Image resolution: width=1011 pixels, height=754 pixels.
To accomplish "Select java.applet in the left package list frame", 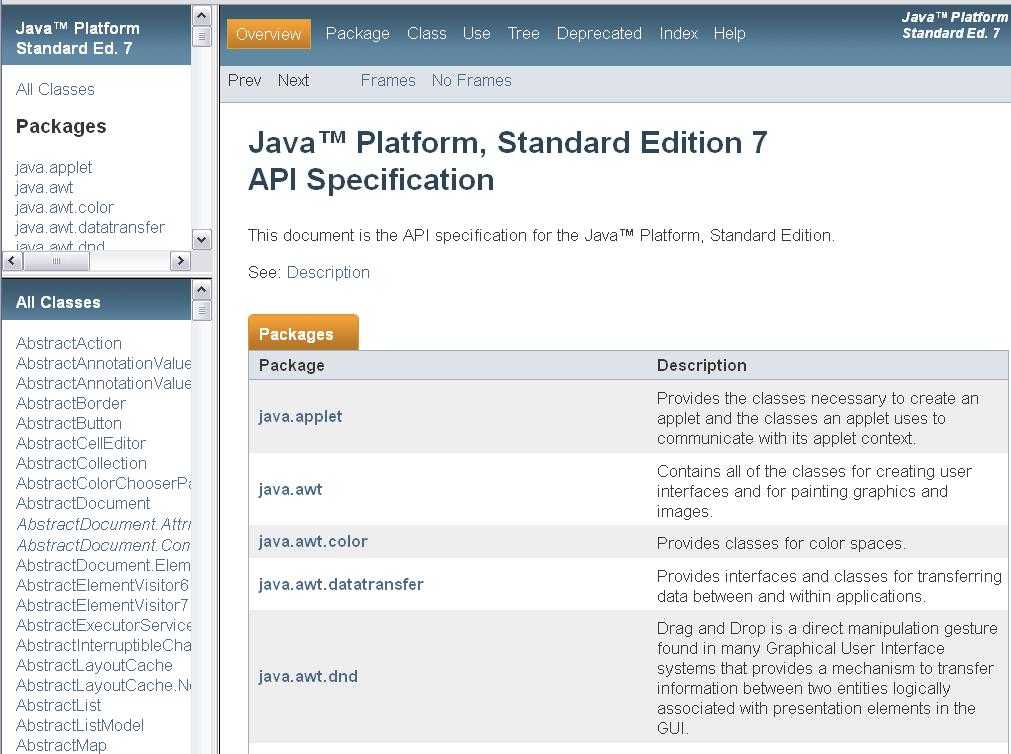I will tap(54, 168).
